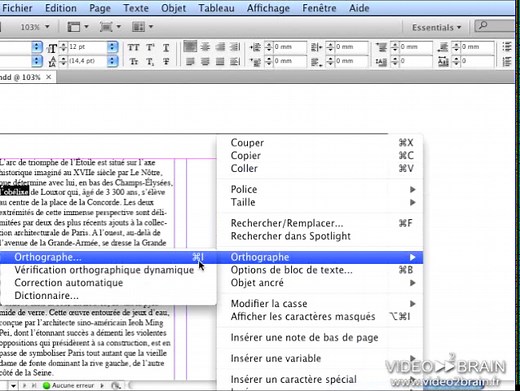520x391 pixels.
Task: Open the Aide menu
Action: (x=359, y=8)
